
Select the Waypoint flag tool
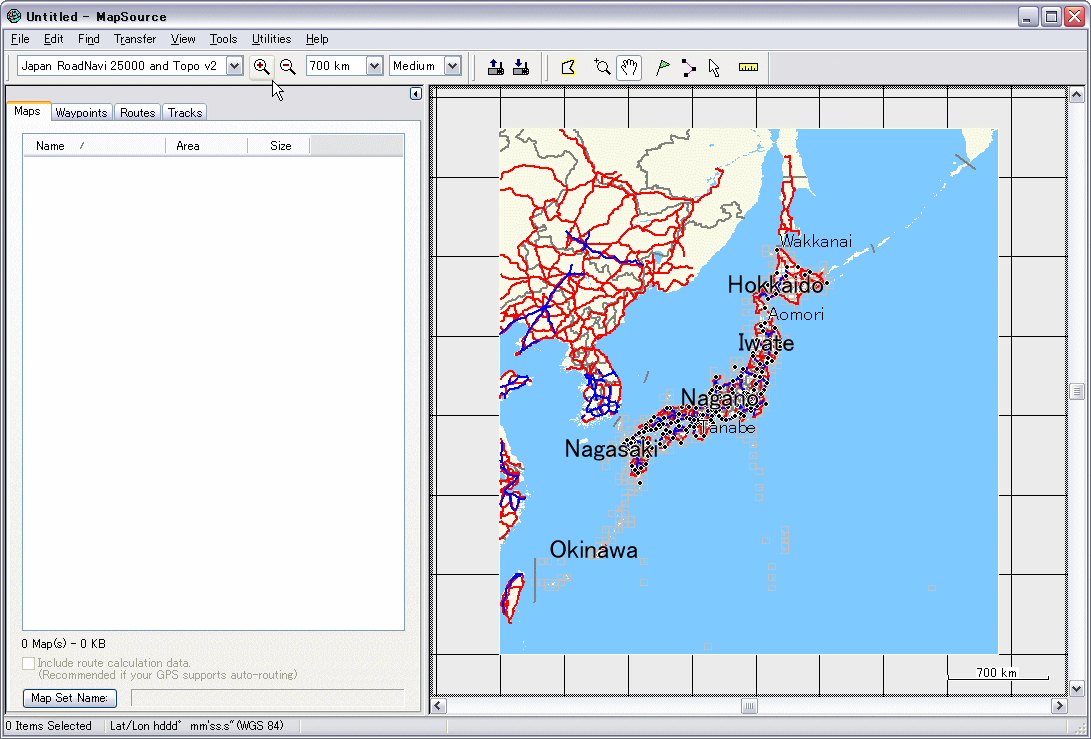point(662,67)
